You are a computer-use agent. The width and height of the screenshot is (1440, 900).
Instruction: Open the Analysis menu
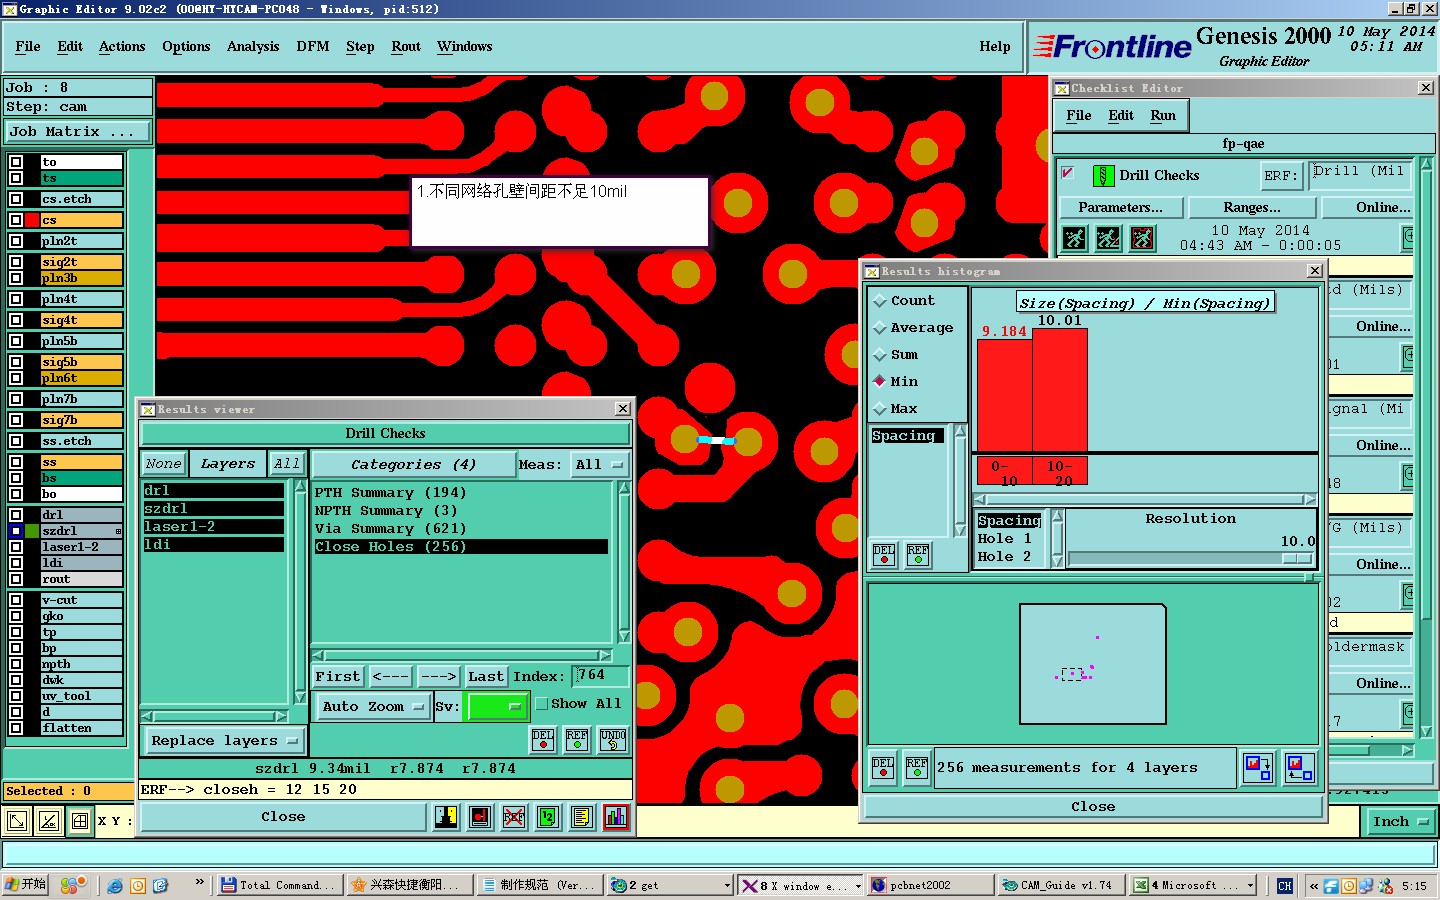coord(253,47)
